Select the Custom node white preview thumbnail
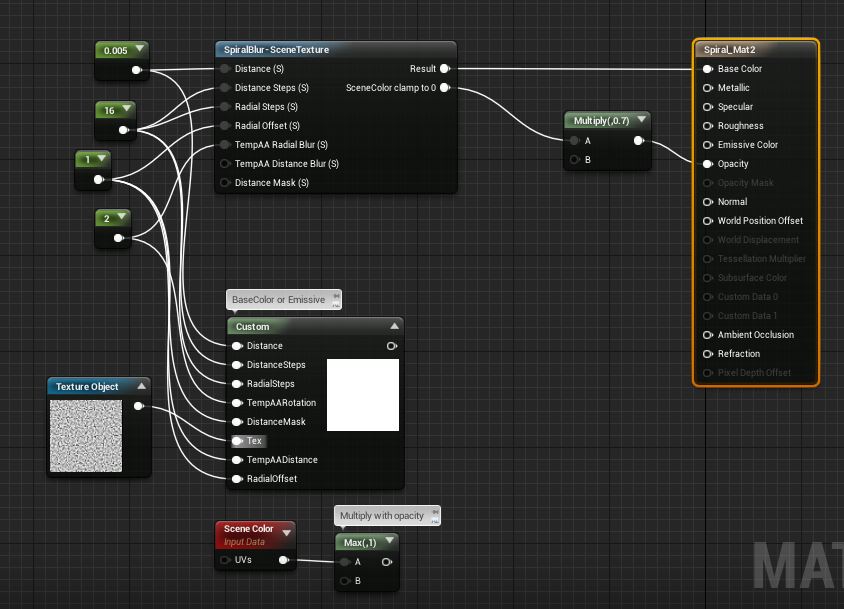Screen dimensions: 844x609 tap(363, 395)
